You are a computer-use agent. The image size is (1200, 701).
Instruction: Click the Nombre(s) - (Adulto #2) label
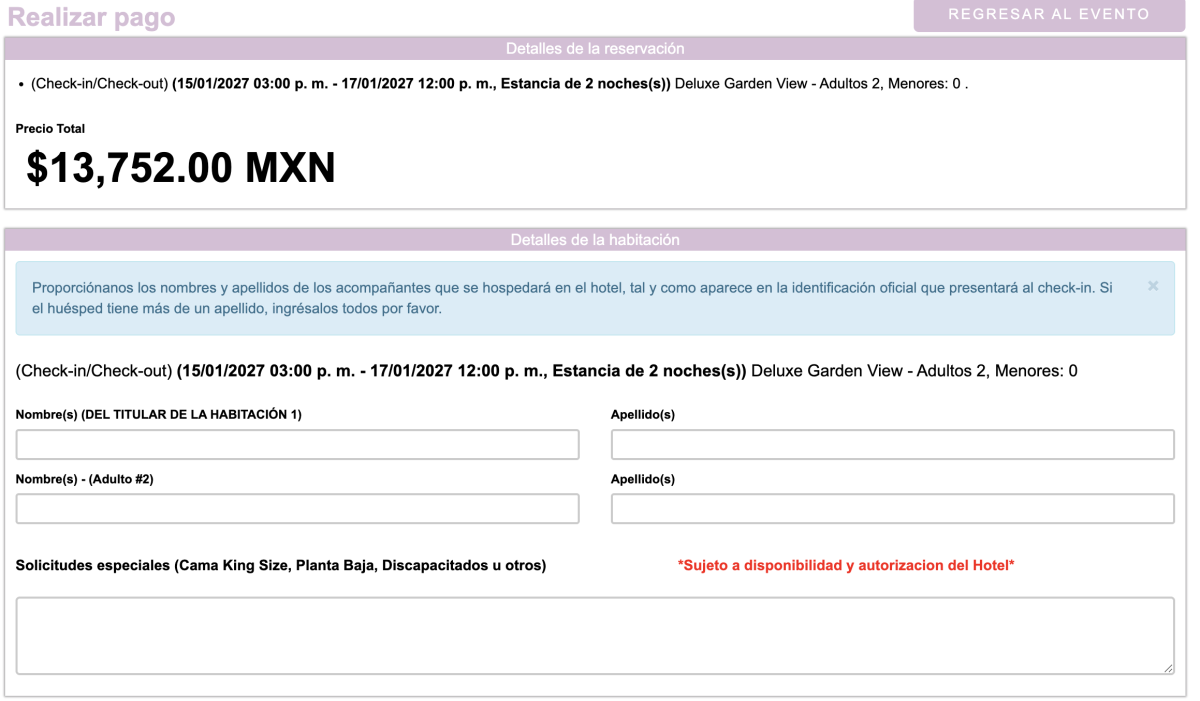[x=84, y=479]
